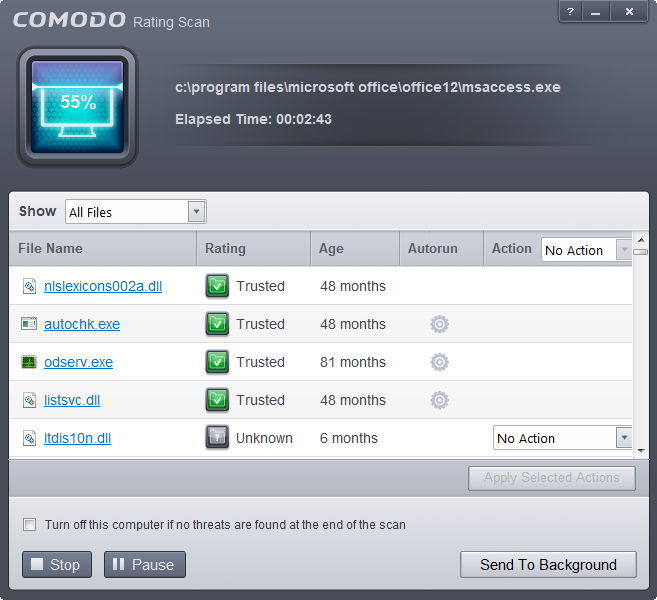
Task: Click the green Trusted shield for autochk.exe
Action: coord(217,324)
